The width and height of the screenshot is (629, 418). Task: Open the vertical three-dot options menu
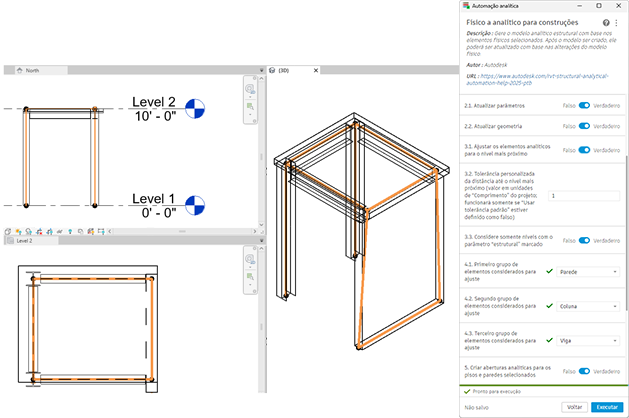pyautogui.click(x=617, y=23)
